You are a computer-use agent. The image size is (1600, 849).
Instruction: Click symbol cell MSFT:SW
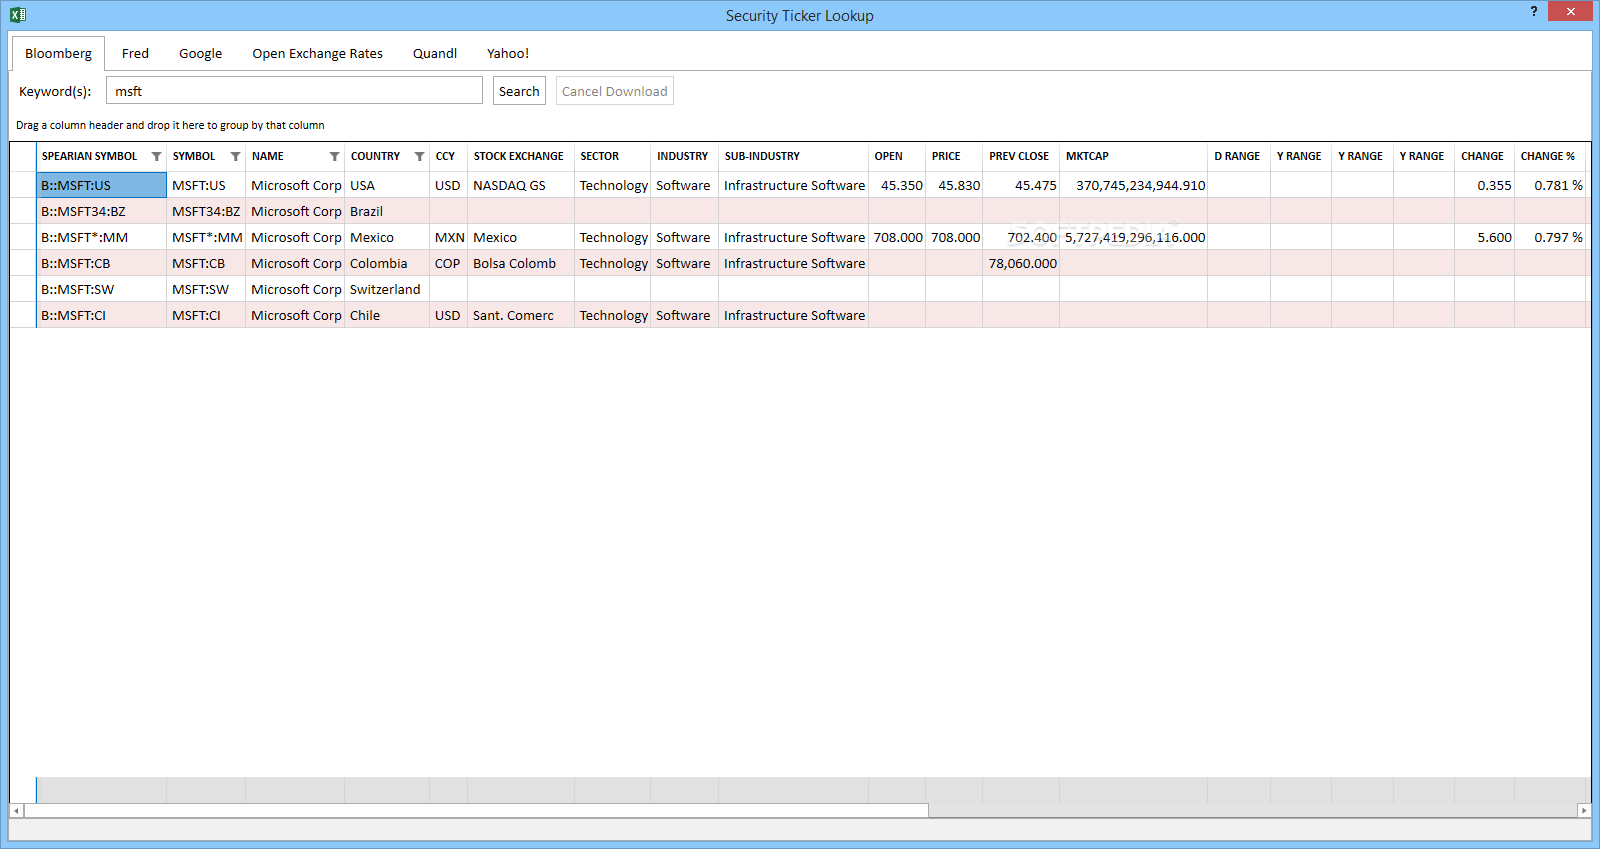coord(206,289)
